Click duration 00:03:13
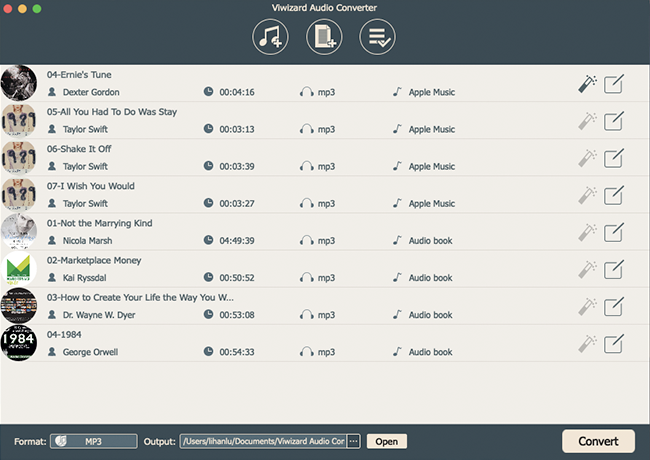The height and width of the screenshot is (460, 650). pos(237,129)
